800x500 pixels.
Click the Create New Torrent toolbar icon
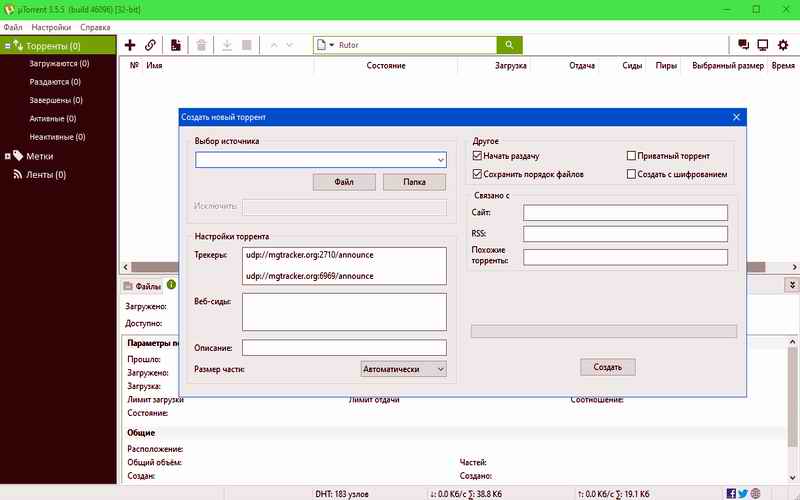click(x=176, y=45)
